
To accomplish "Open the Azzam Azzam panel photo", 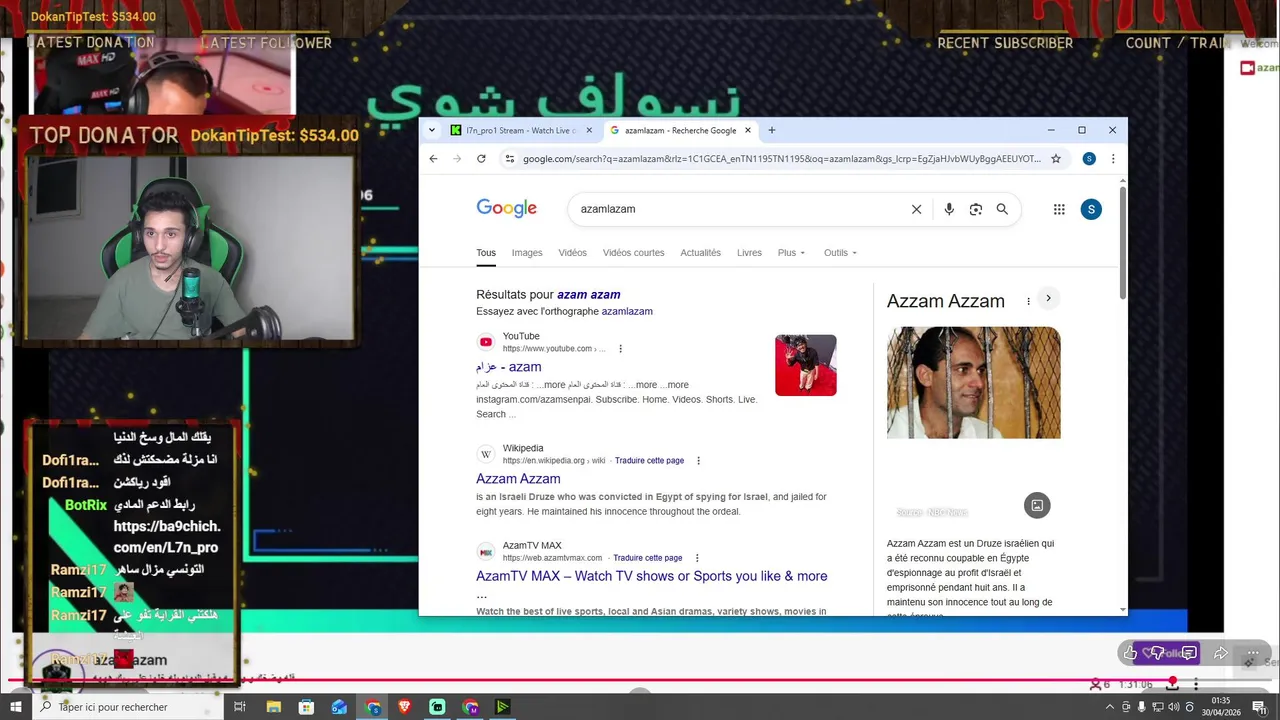I will pyautogui.click(x=973, y=382).
